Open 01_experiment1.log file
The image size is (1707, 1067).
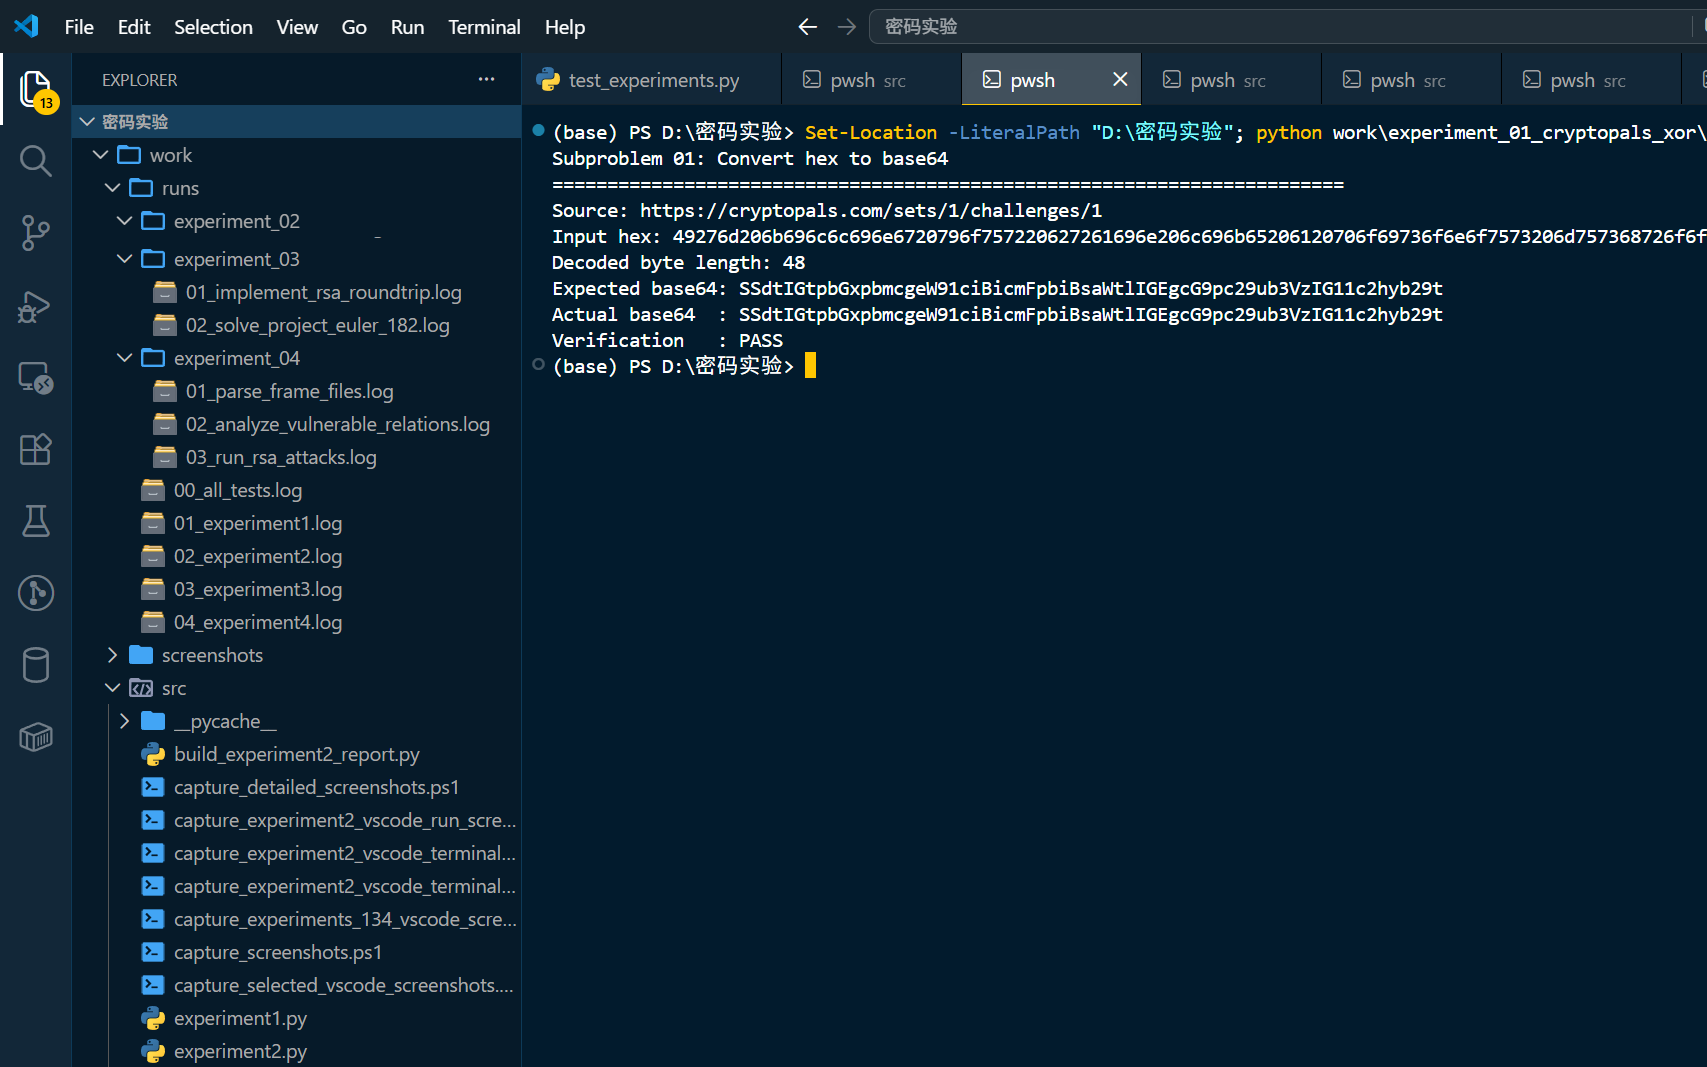coord(258,523)
